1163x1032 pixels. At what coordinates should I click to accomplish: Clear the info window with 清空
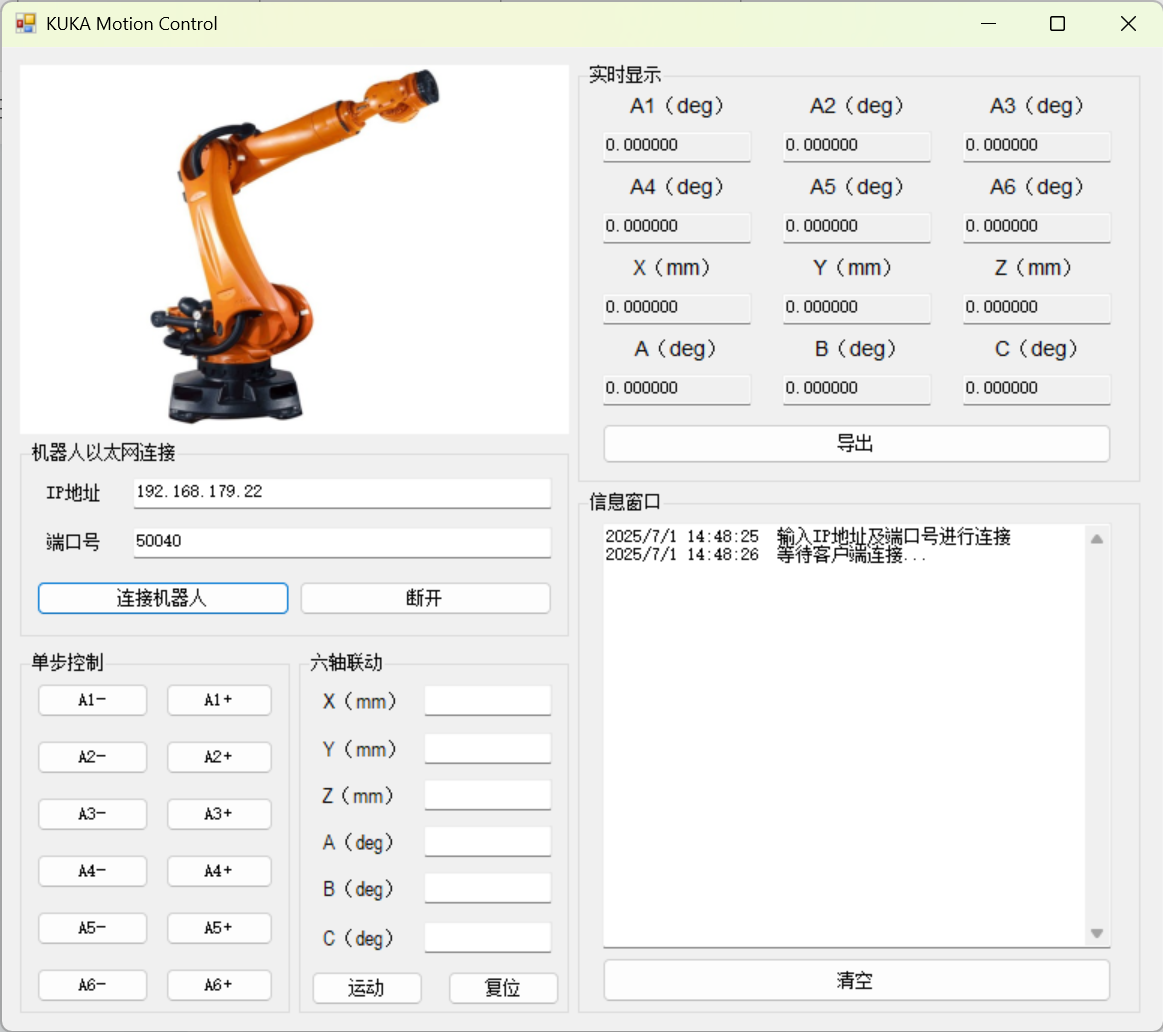[x=857, y=981]
